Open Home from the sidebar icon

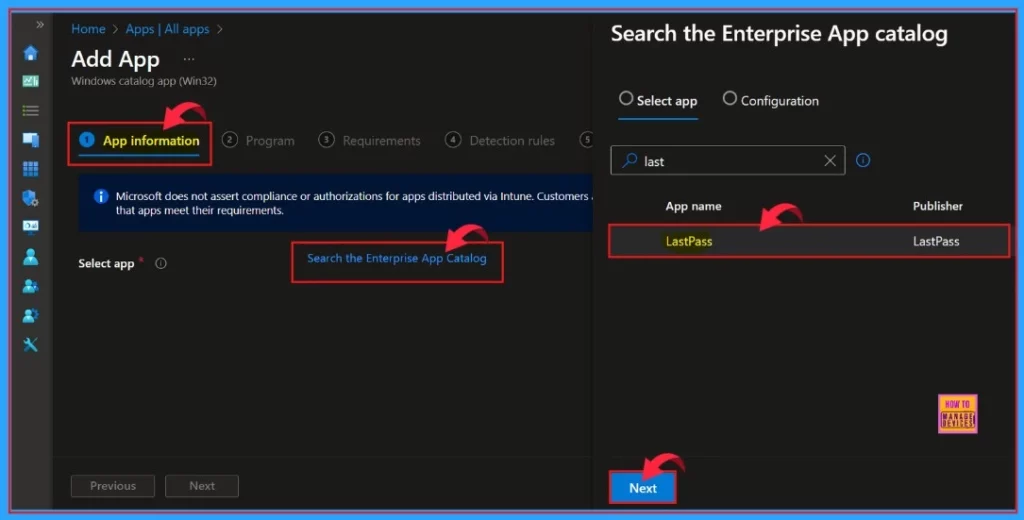point(30,53)
